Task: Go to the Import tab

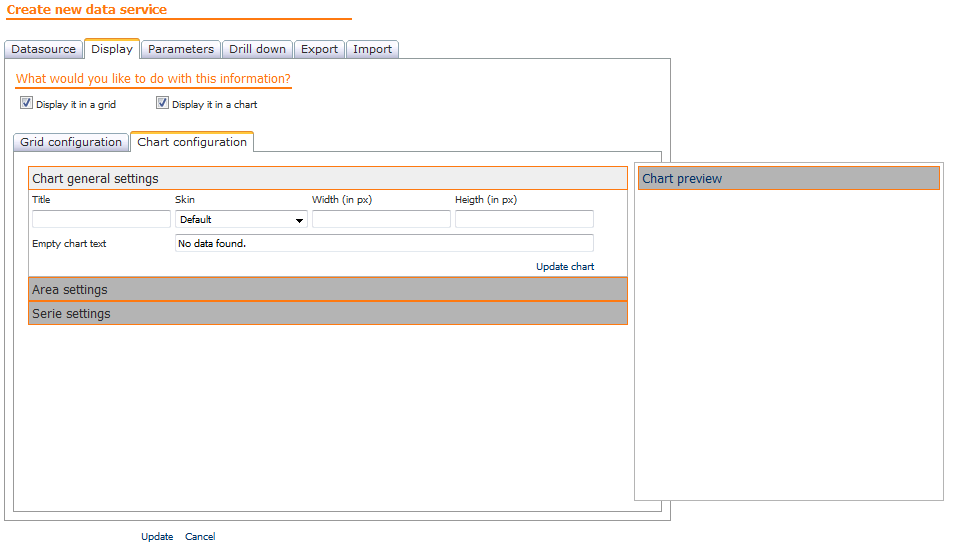Action: [372, 49]
